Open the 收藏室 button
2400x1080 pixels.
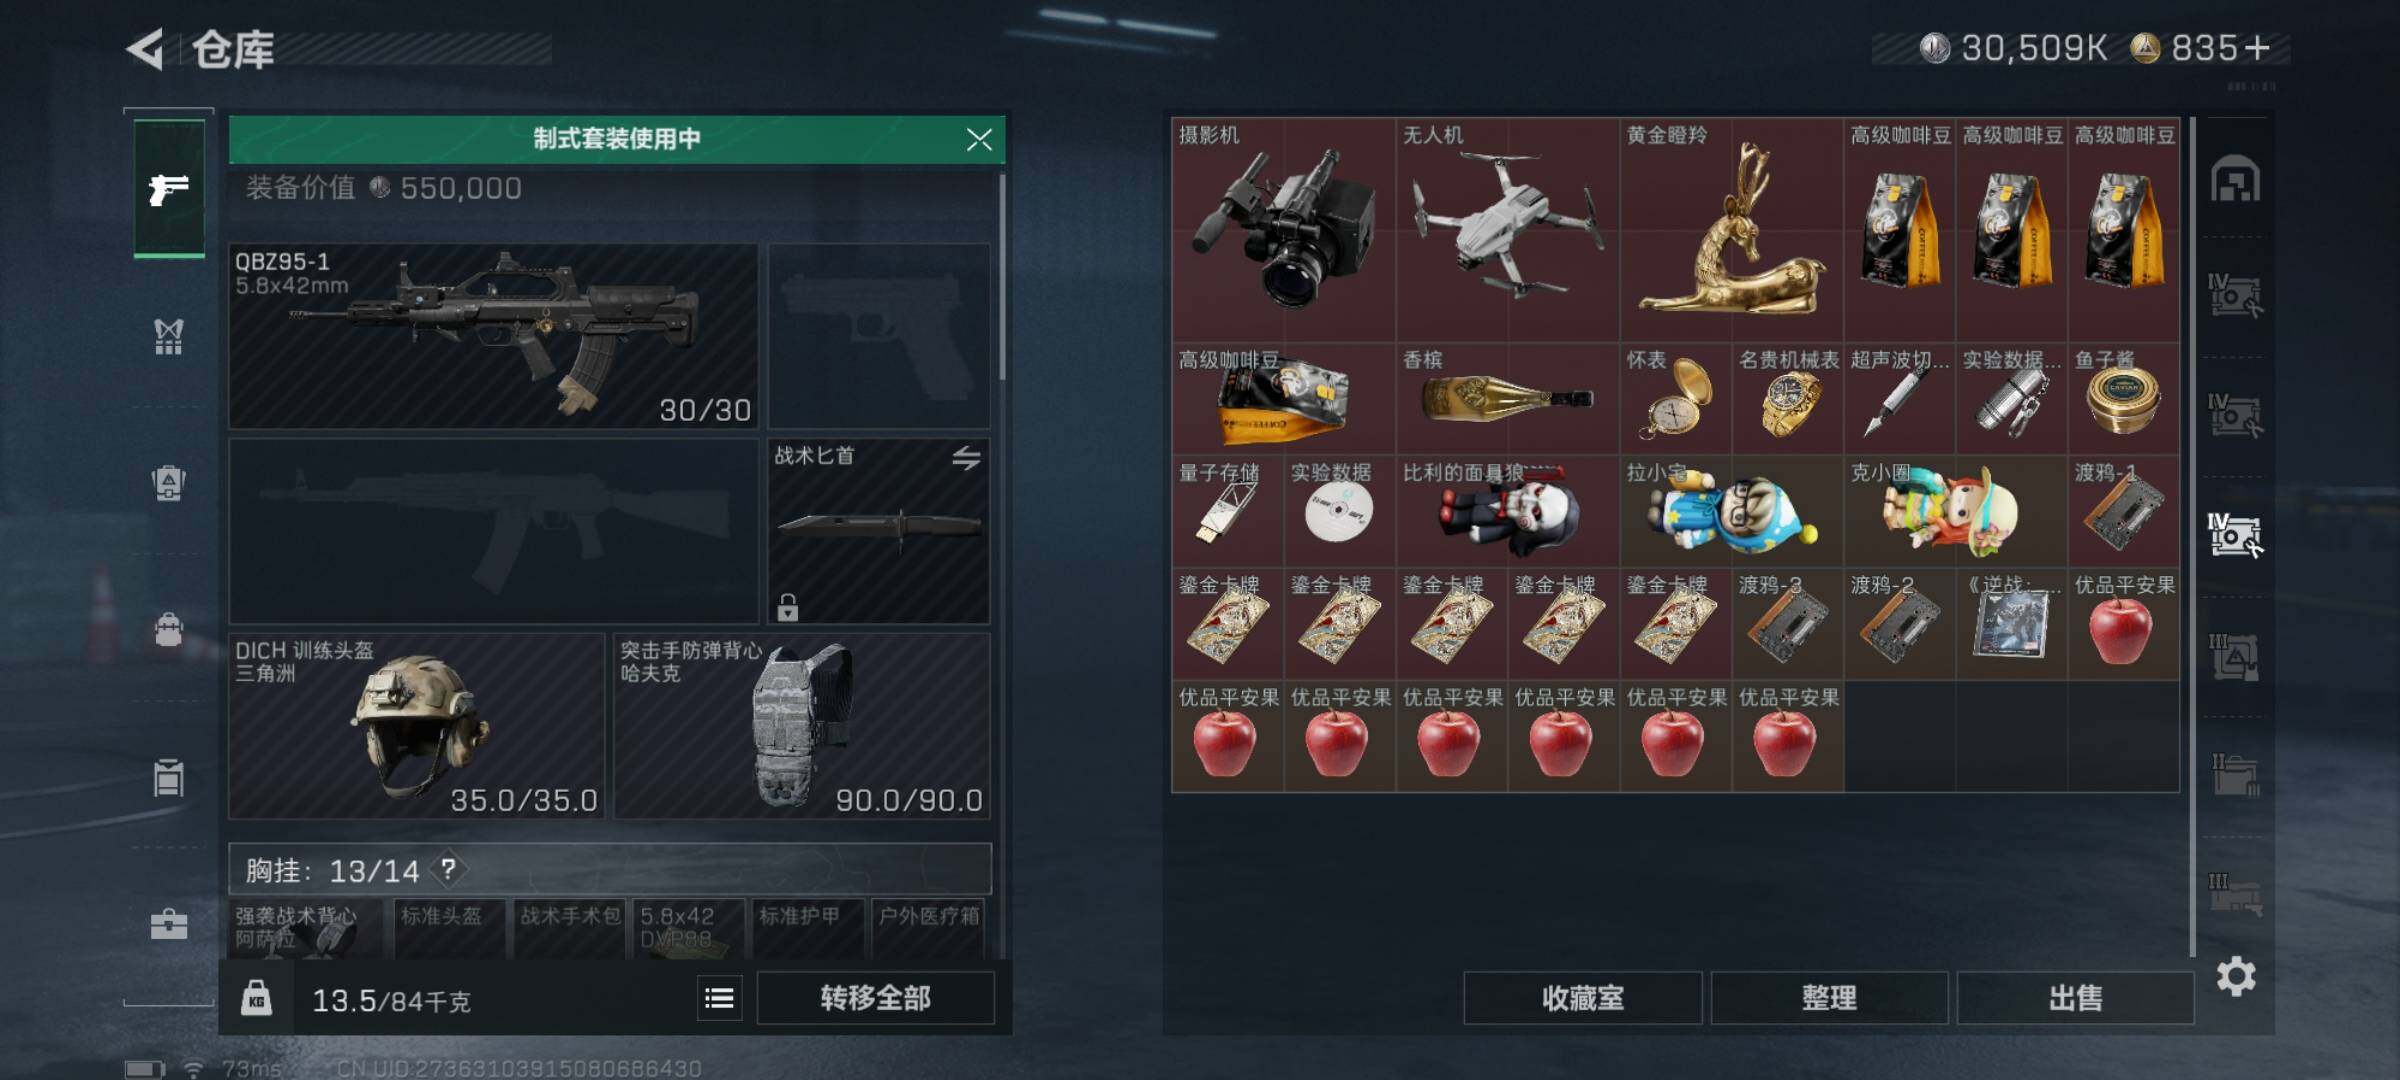tap(1582, 998)
